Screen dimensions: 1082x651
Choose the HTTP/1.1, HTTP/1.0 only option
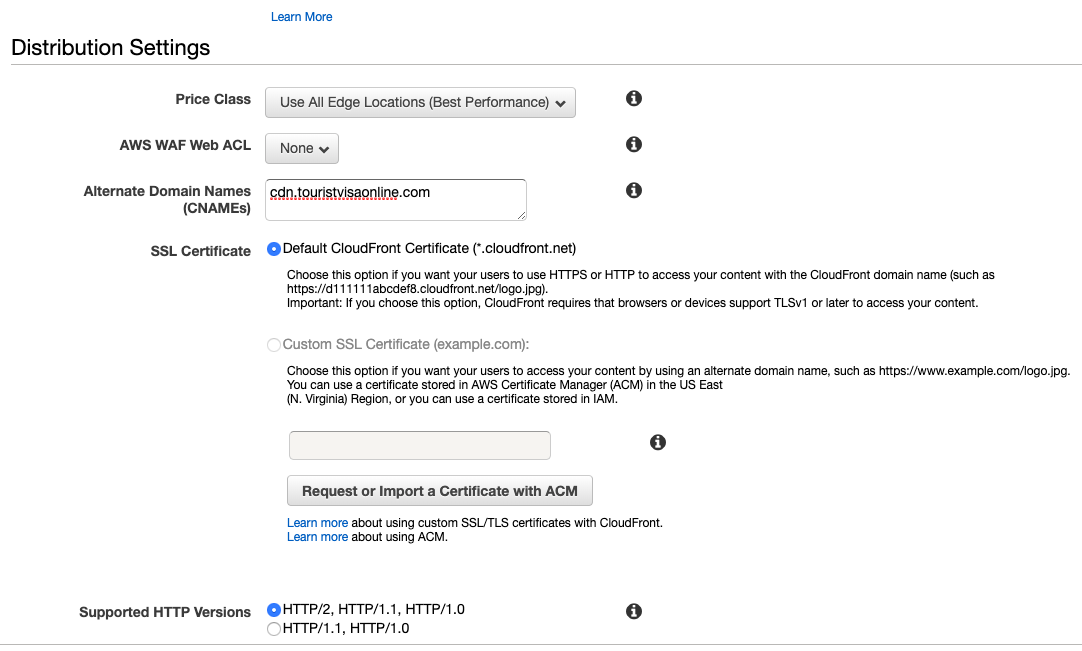pyautogui.click(x=274, y=629)
